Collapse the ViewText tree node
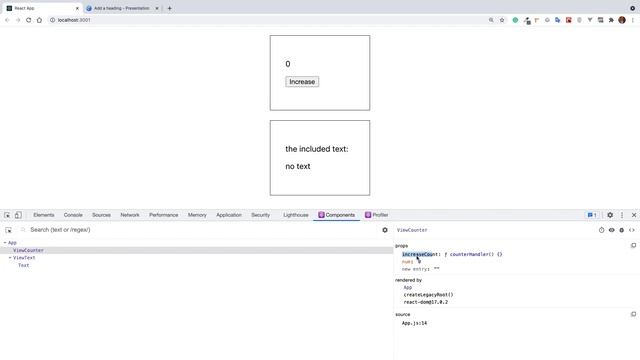The height and width of the screenshot is (360, 640). tap(10, 258)
